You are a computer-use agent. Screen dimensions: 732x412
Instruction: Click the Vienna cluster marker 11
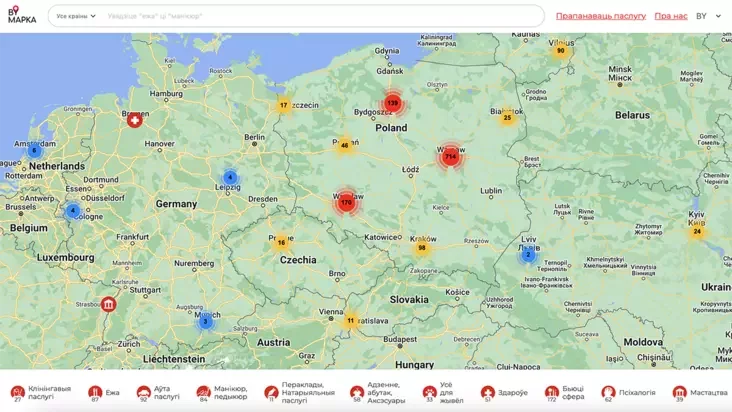coord(351,321)
